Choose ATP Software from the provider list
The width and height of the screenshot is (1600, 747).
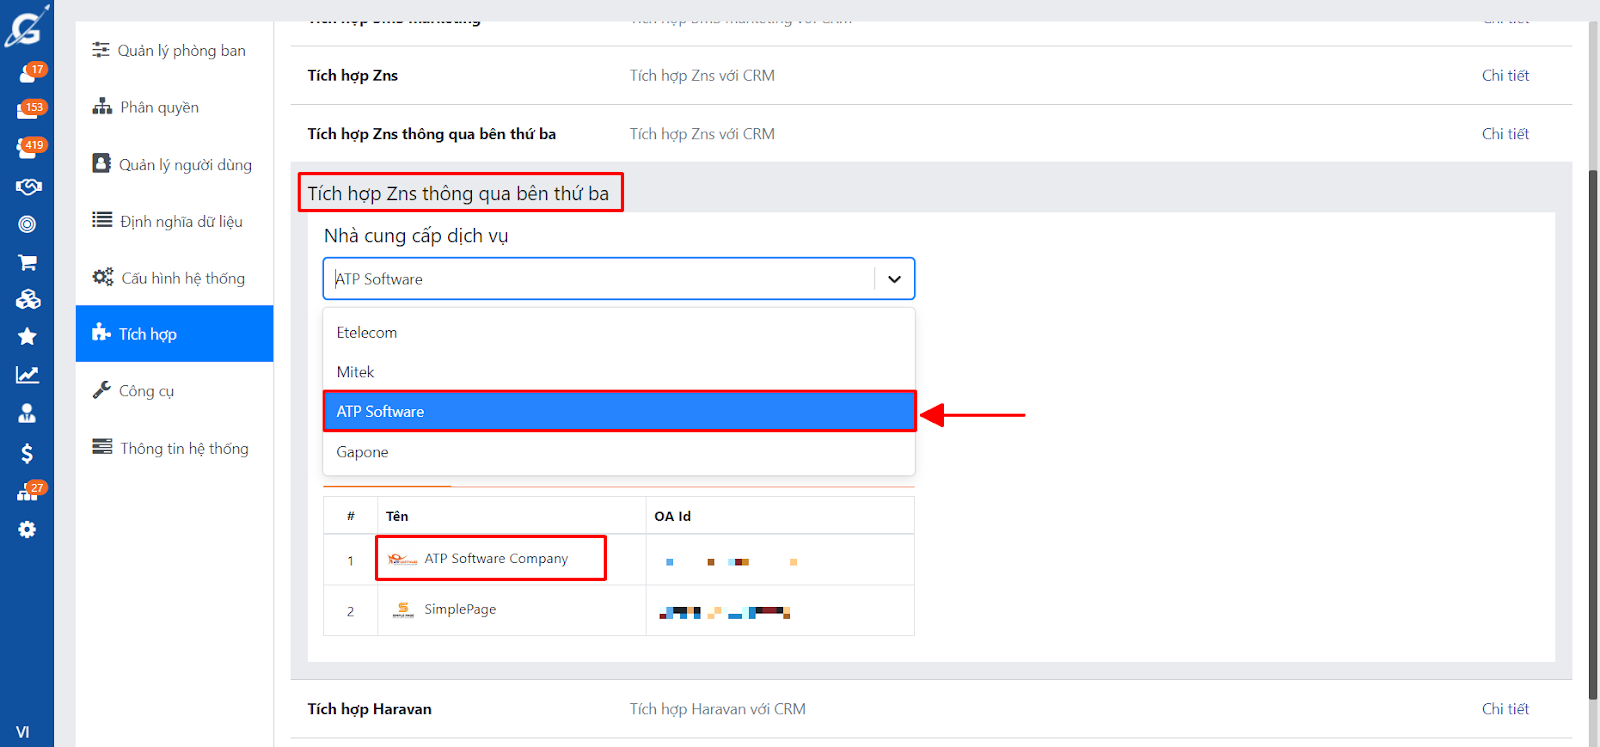[619, 411]
